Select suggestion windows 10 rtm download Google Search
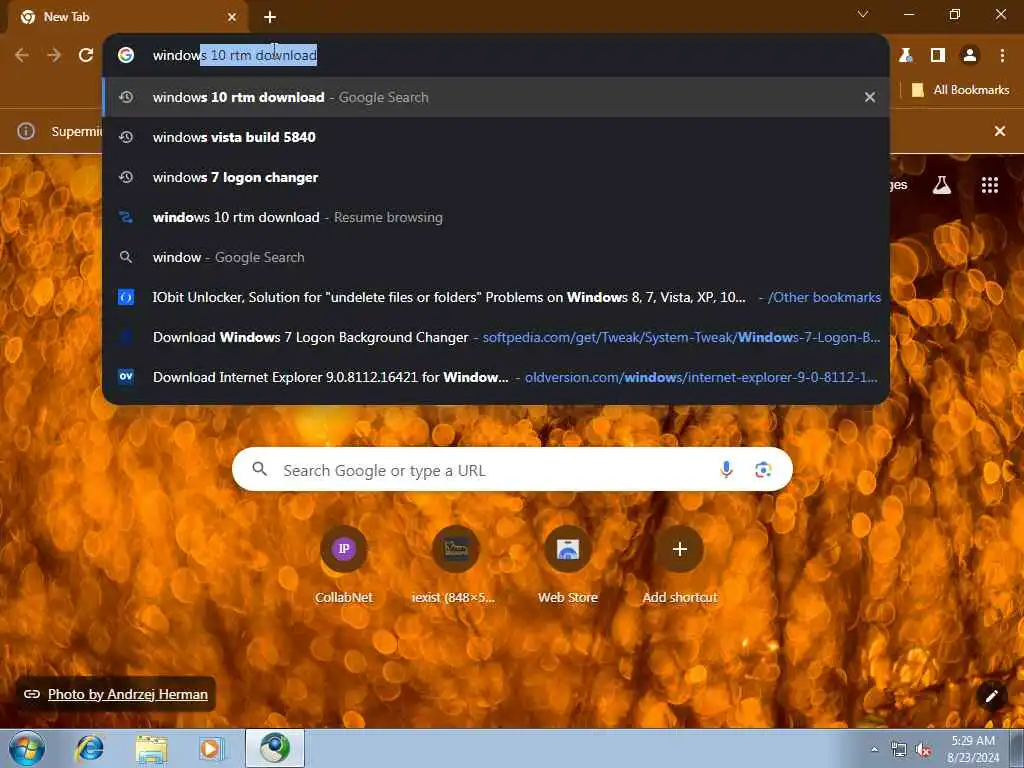This screenshot has height=768, width=1024. point(496,97)
